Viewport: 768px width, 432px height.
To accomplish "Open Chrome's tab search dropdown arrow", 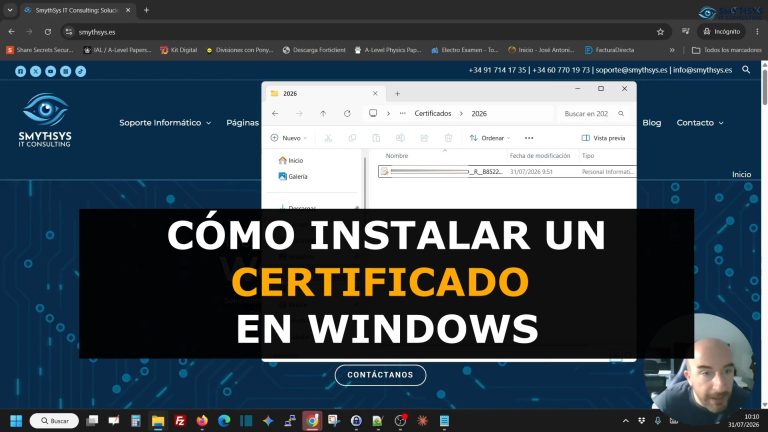I will (10, 10).
